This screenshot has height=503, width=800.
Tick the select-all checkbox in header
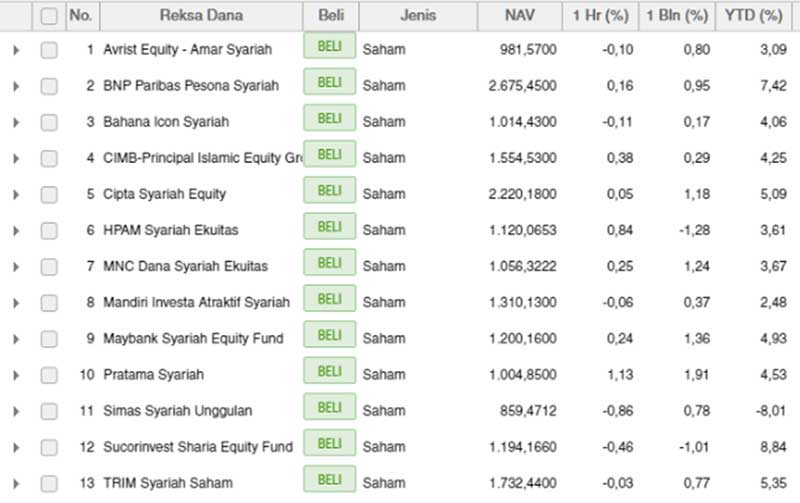[x=49, y=16]
